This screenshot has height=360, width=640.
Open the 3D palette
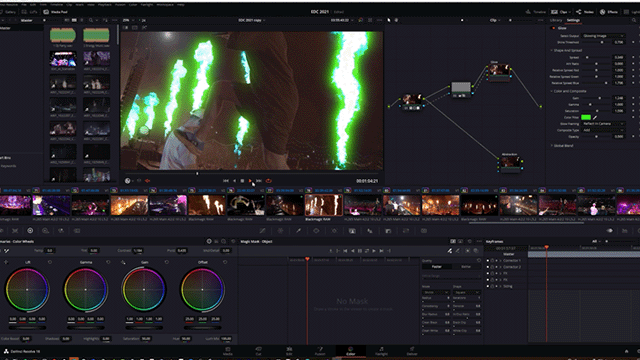pos(424,231)
